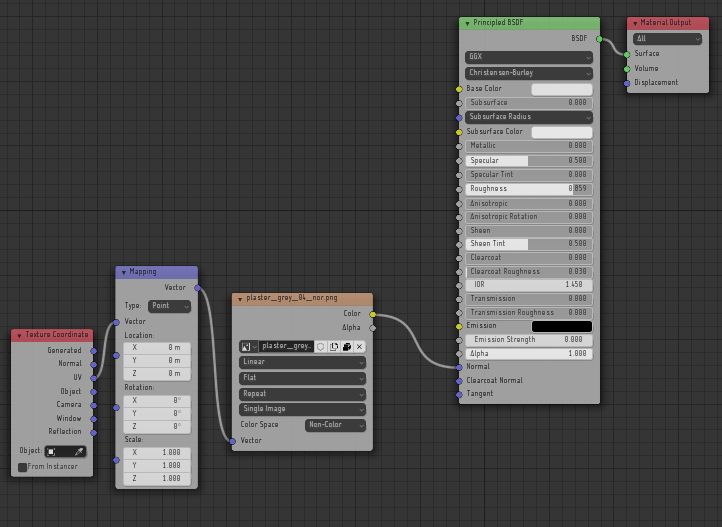The height and width of the screenshot is (527, 722).
Task: Click the Alpha slider in Principled BSDF
Action: [529, 354]
